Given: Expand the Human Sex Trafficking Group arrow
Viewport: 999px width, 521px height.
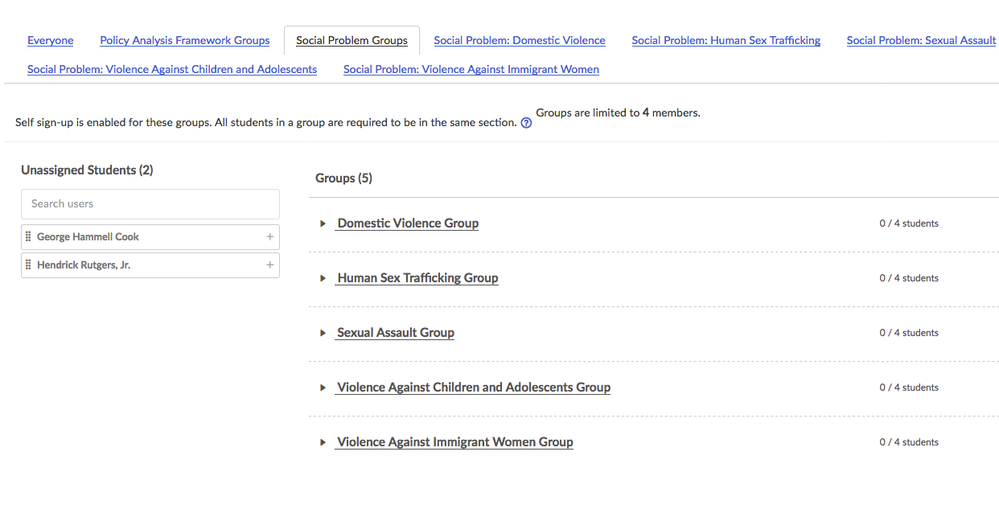Looking at the screenshot, I should tap(323, 278).
